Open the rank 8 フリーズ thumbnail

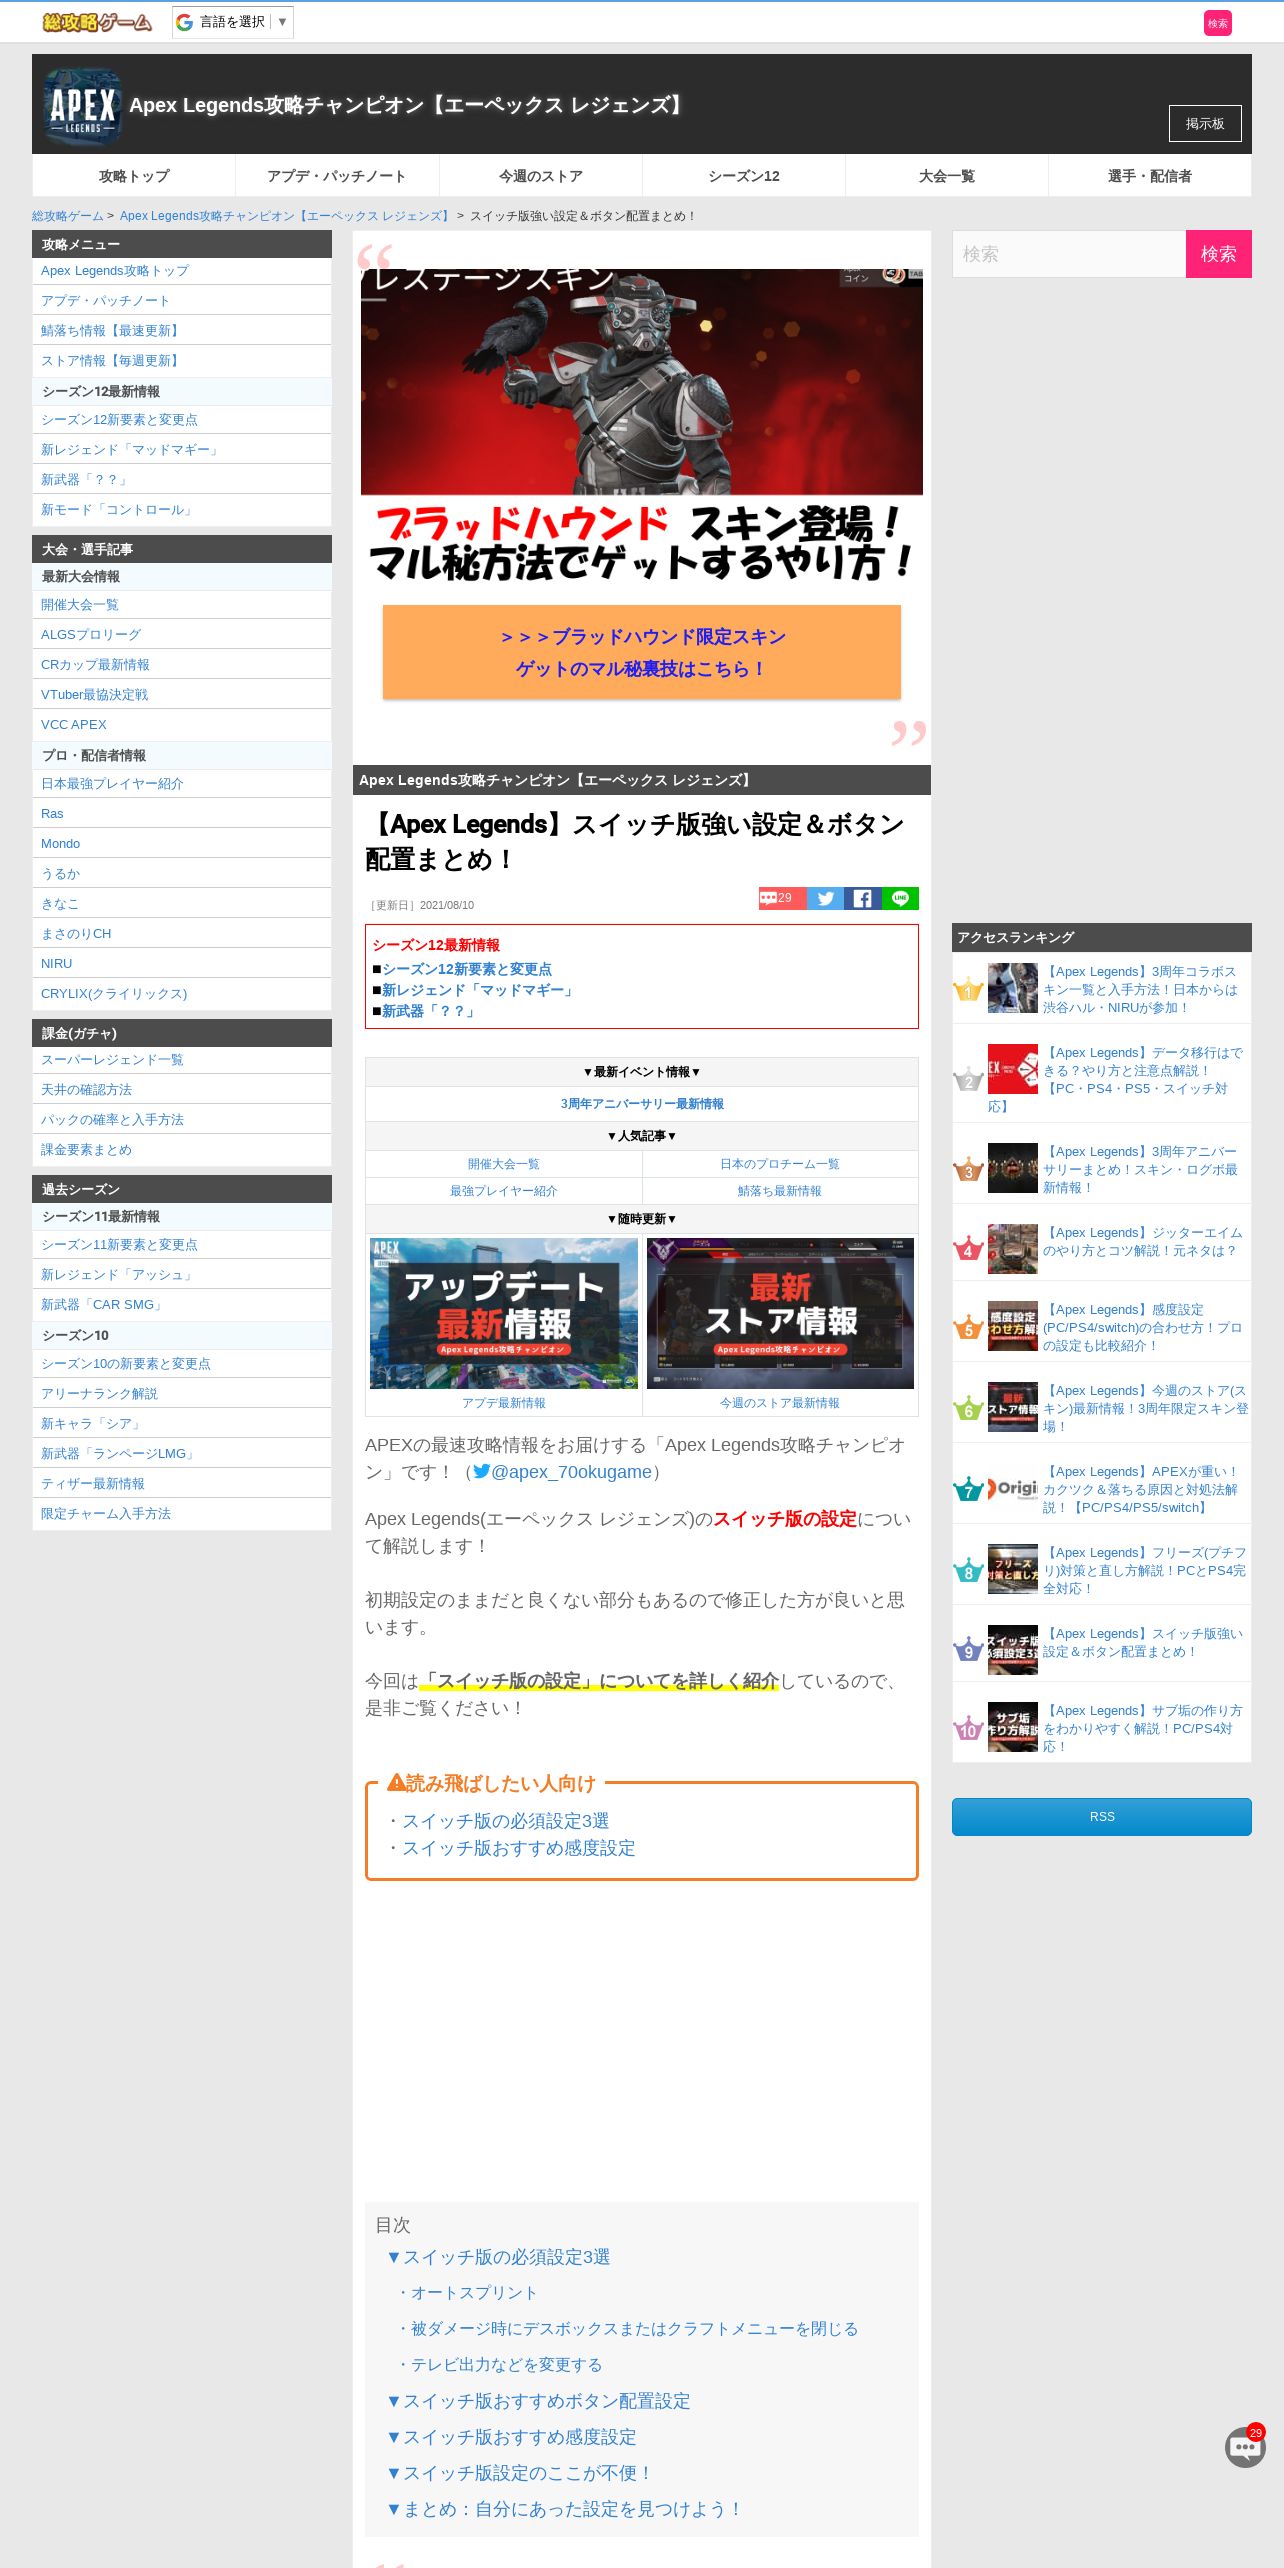point(1013,1569)
